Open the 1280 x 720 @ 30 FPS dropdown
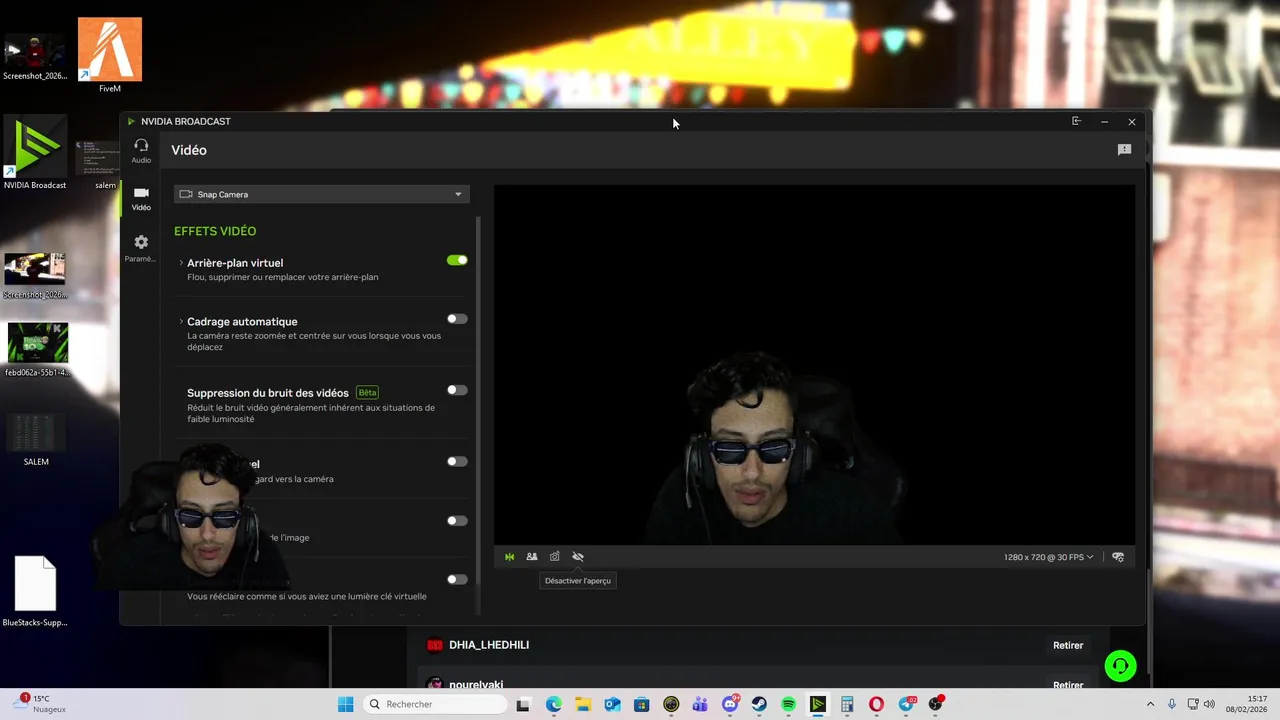Image resolution: width=1280 pixels, height=720 pixels. point(1049,557)
